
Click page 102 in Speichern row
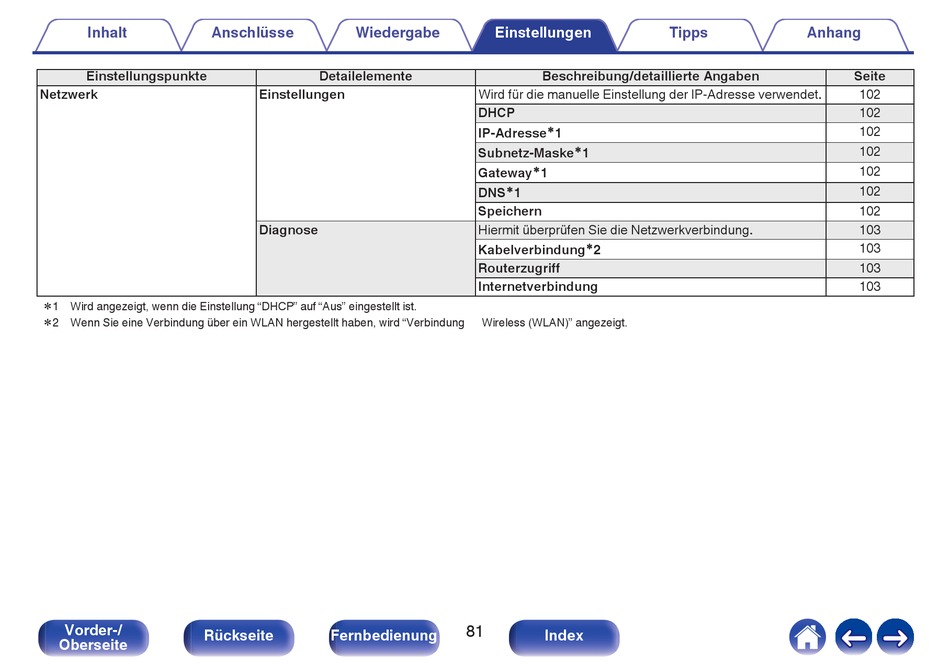coord(869,211)
